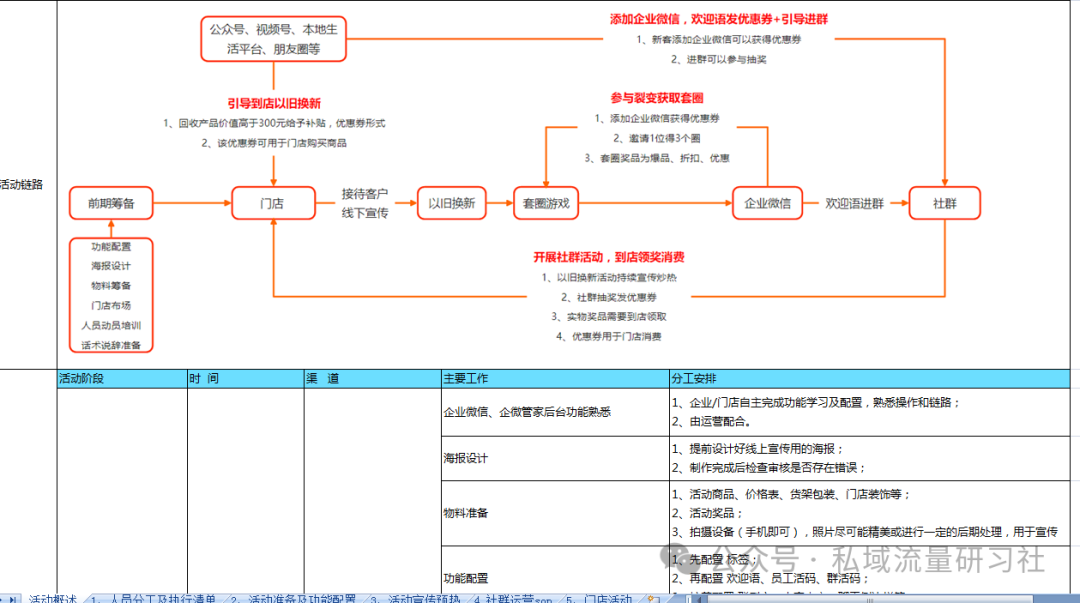Open the 活动概述 sheet tab
Screen dimensions: 1080x603
52,598
